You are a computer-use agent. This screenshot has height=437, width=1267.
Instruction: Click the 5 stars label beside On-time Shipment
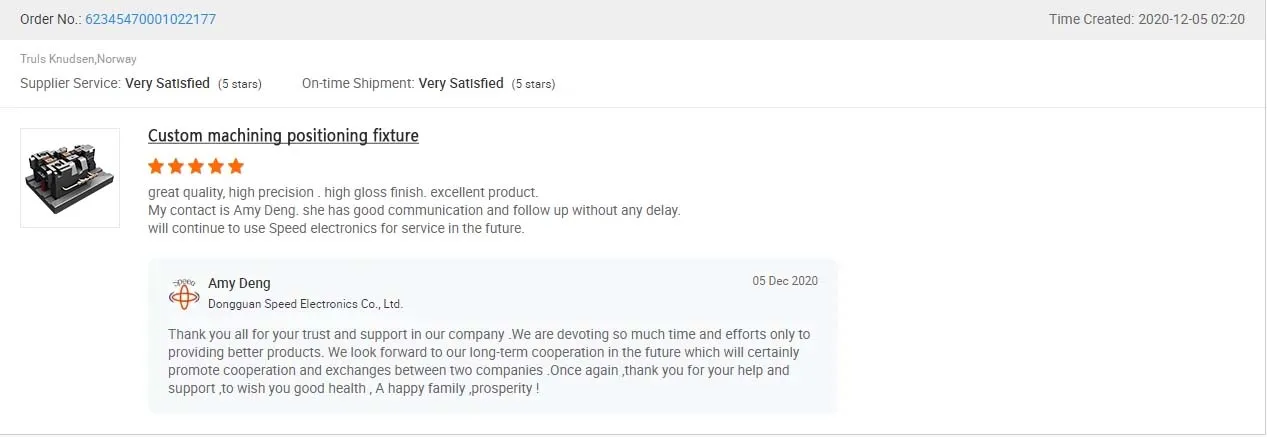[x=533, y=84]
